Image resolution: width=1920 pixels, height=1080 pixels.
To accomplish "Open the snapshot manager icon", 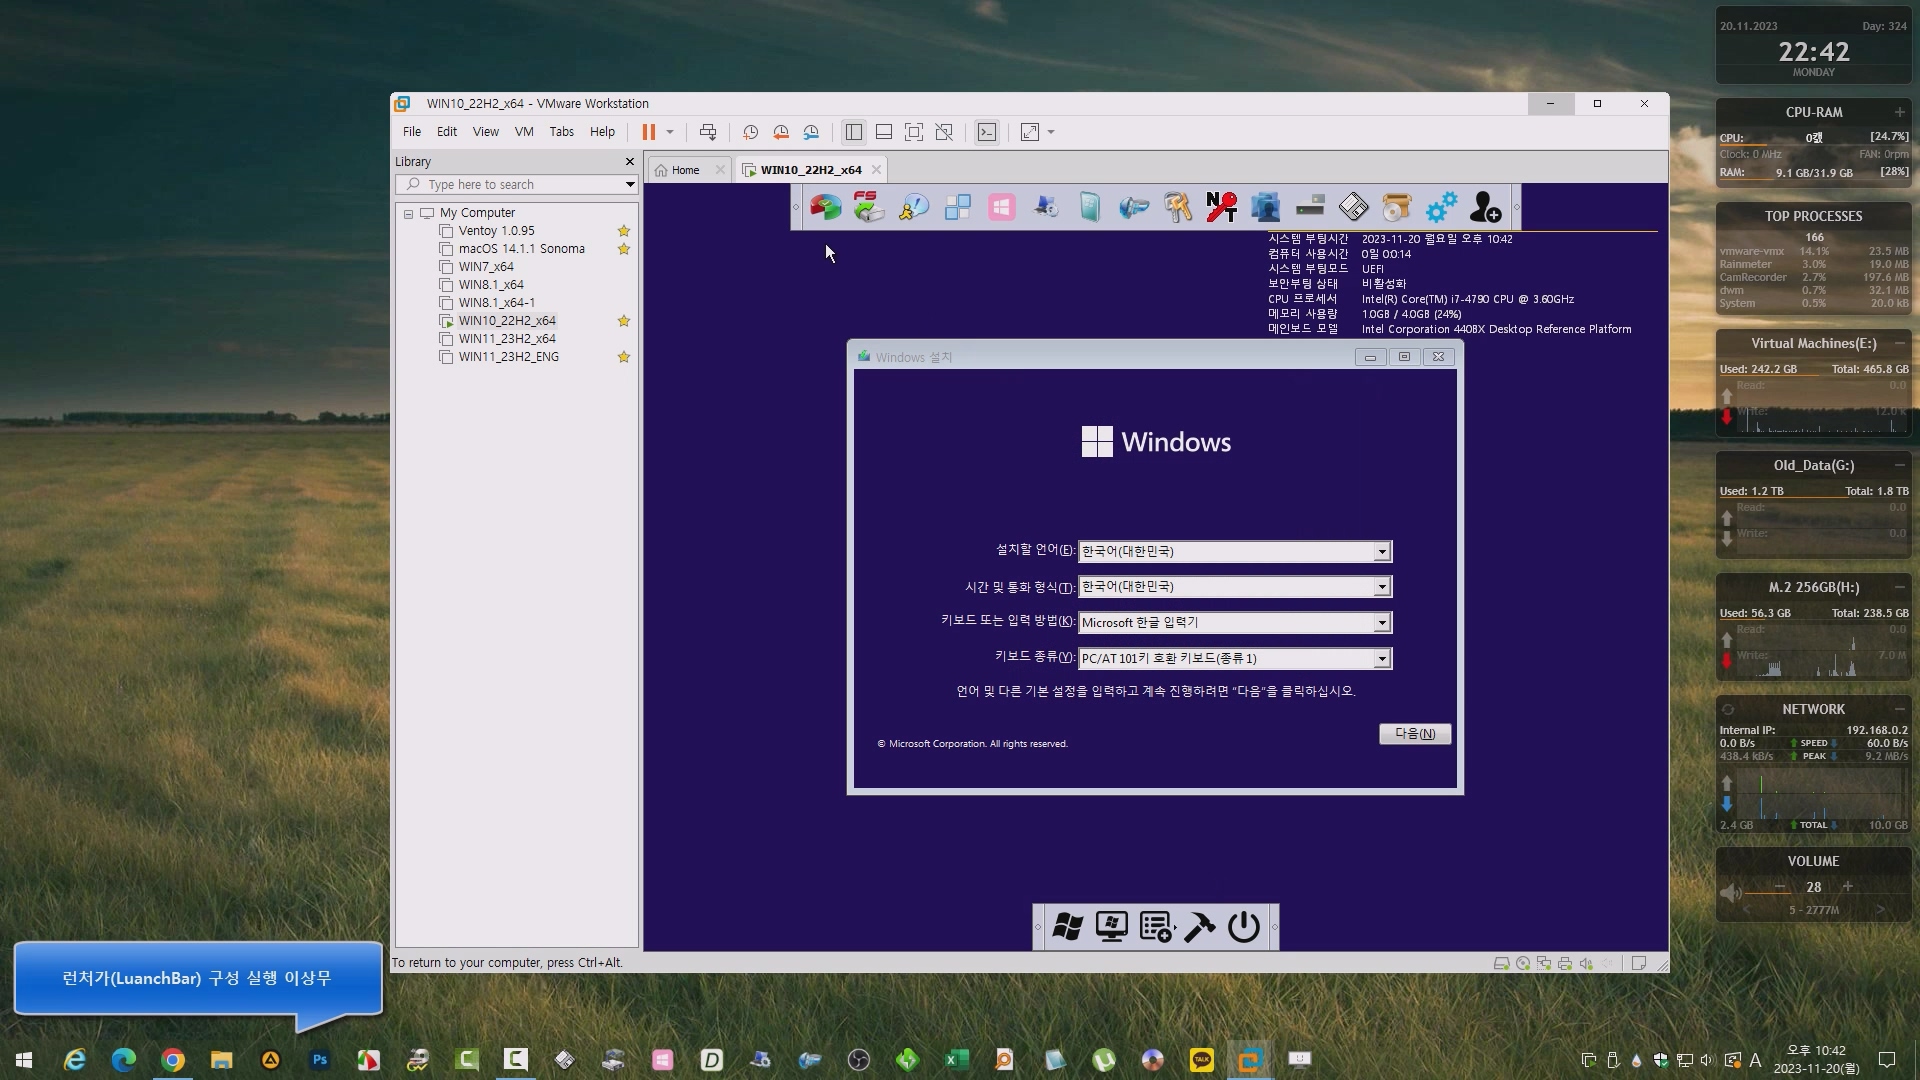I will click(x=812, y=132).
